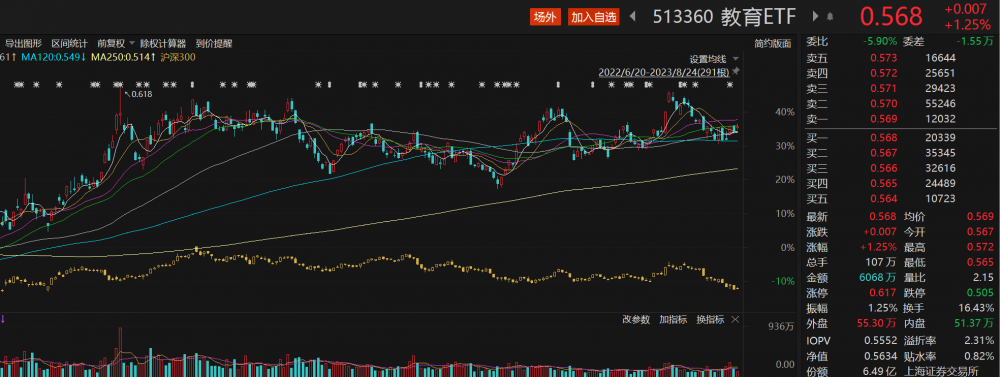Image resolution: width=1000 pixels, height=377 pixels.
Task: Add 教育ETF via 加入自选 button
Action: [594, 17]
